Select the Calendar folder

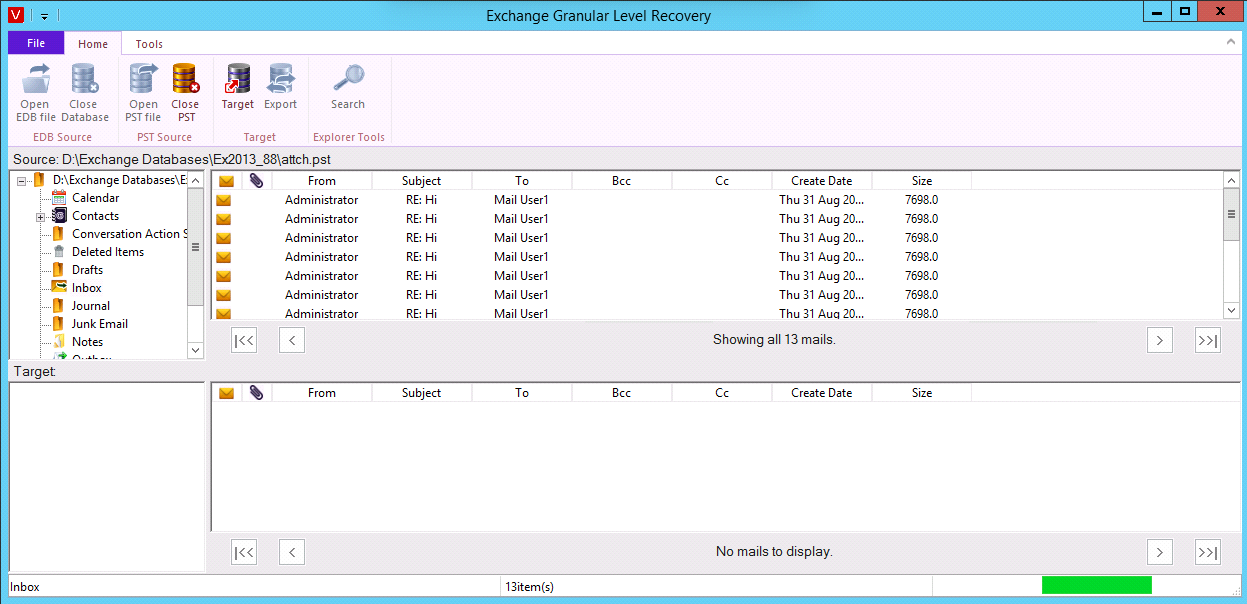click(x=95, y=198)
